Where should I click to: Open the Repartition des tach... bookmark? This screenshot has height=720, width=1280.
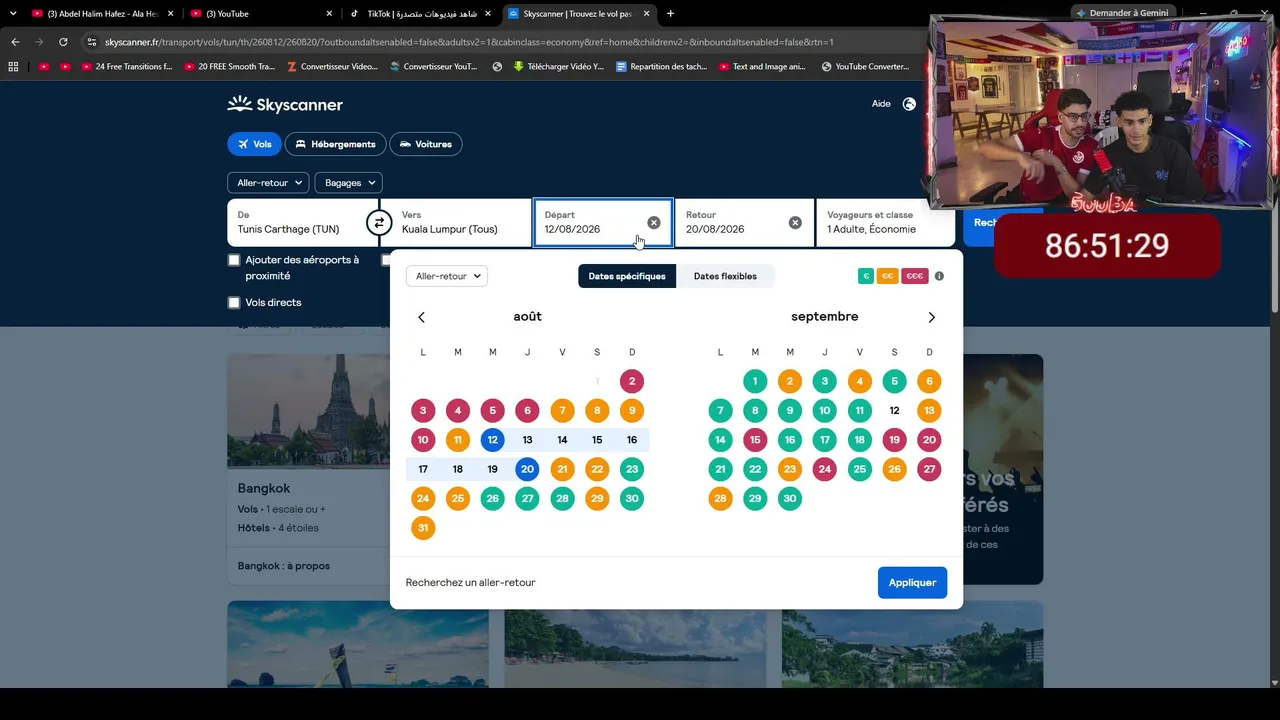661,67
